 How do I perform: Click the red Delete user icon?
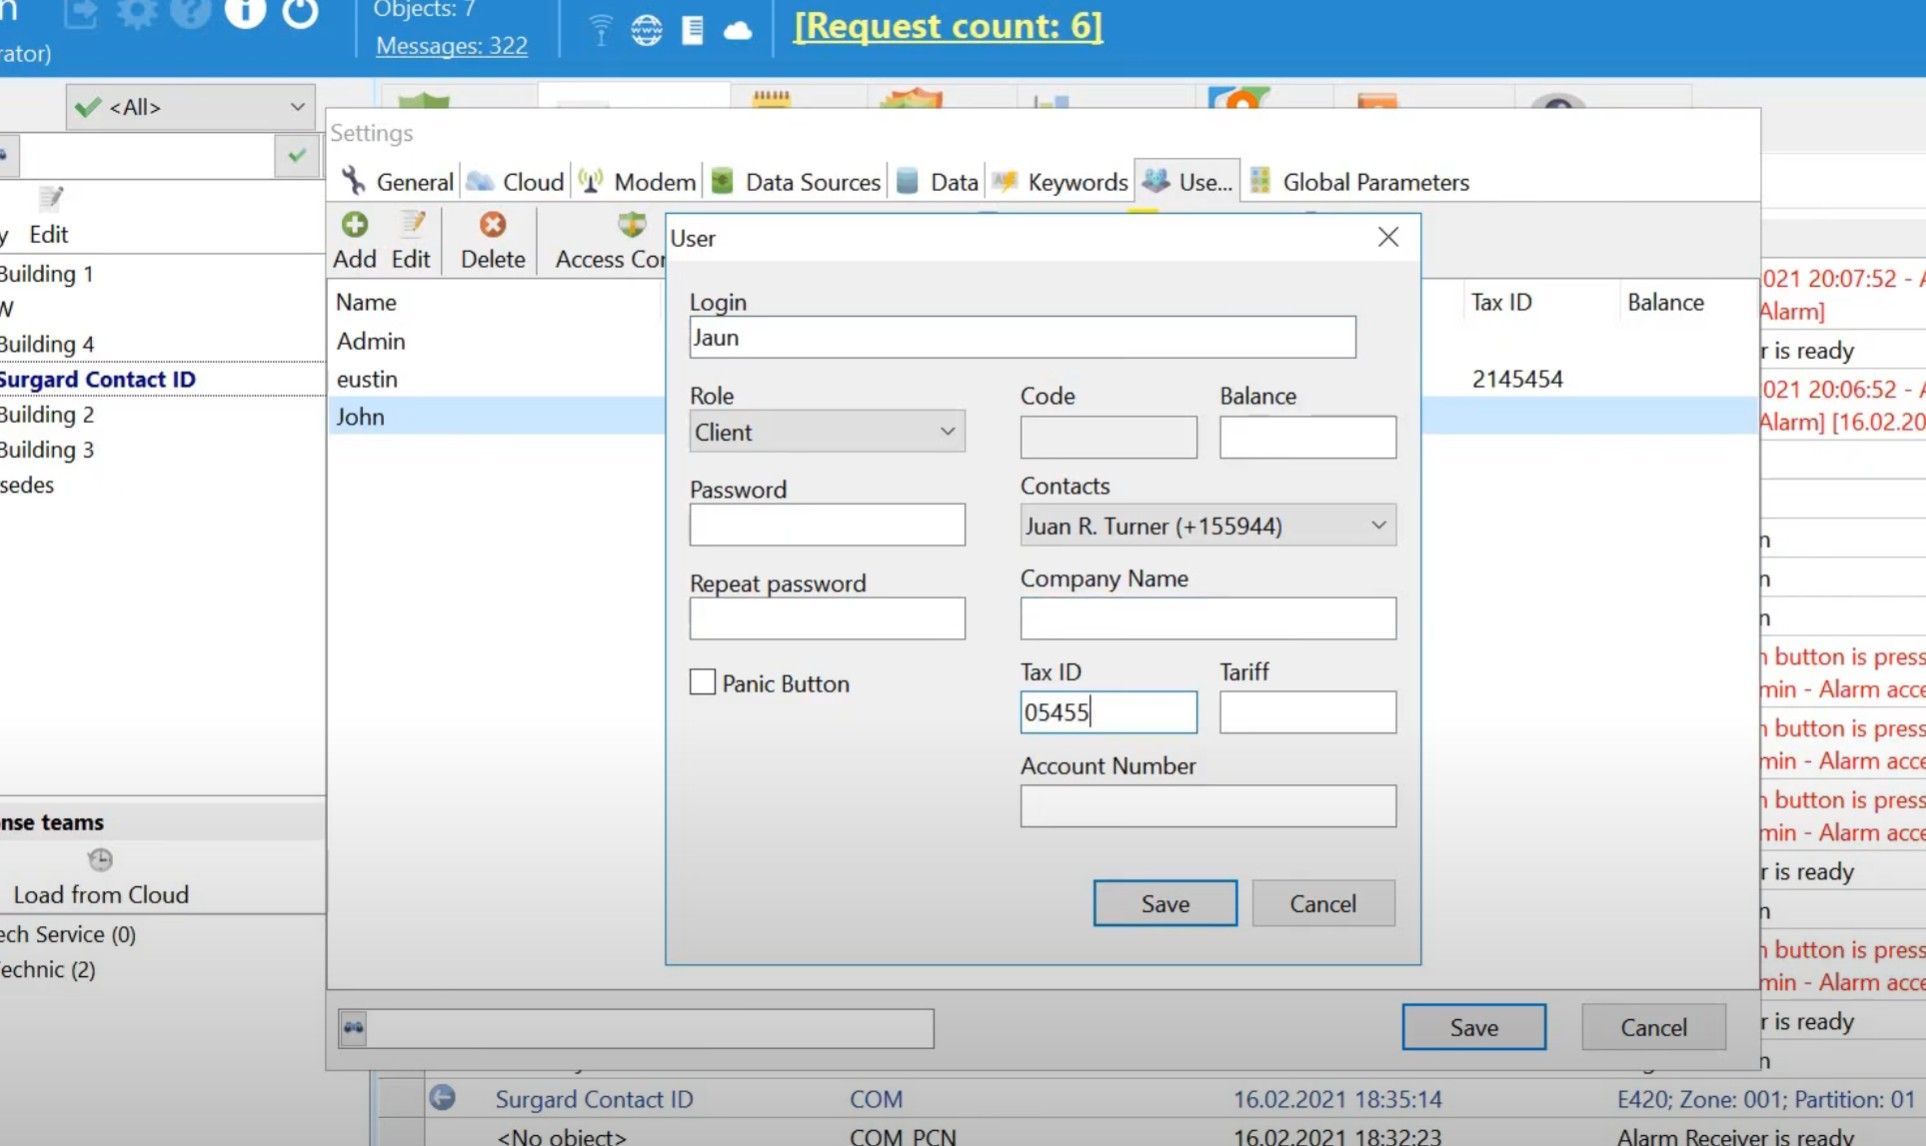pyautogui.click(x=492, y=225)
